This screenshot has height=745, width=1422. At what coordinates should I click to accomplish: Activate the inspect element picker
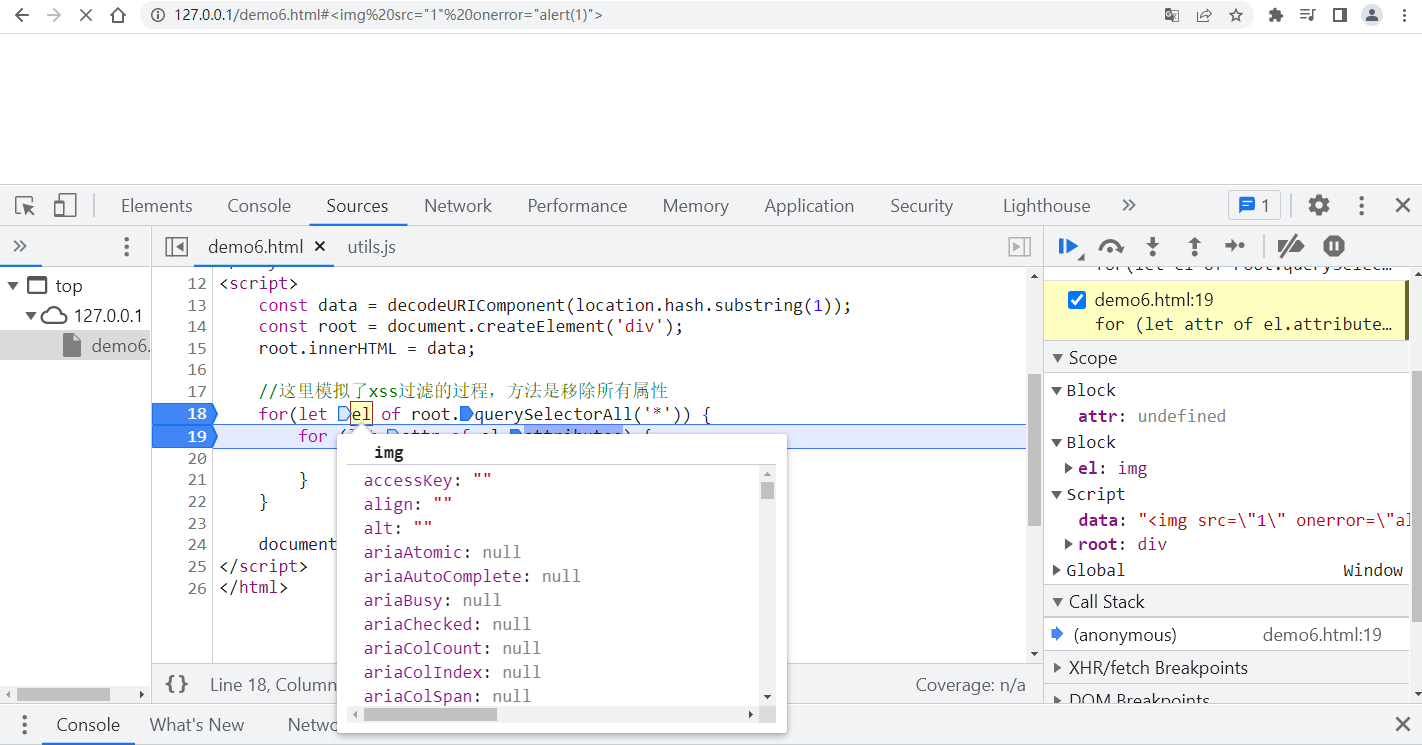pyautogui.click(x=26, y=206)
